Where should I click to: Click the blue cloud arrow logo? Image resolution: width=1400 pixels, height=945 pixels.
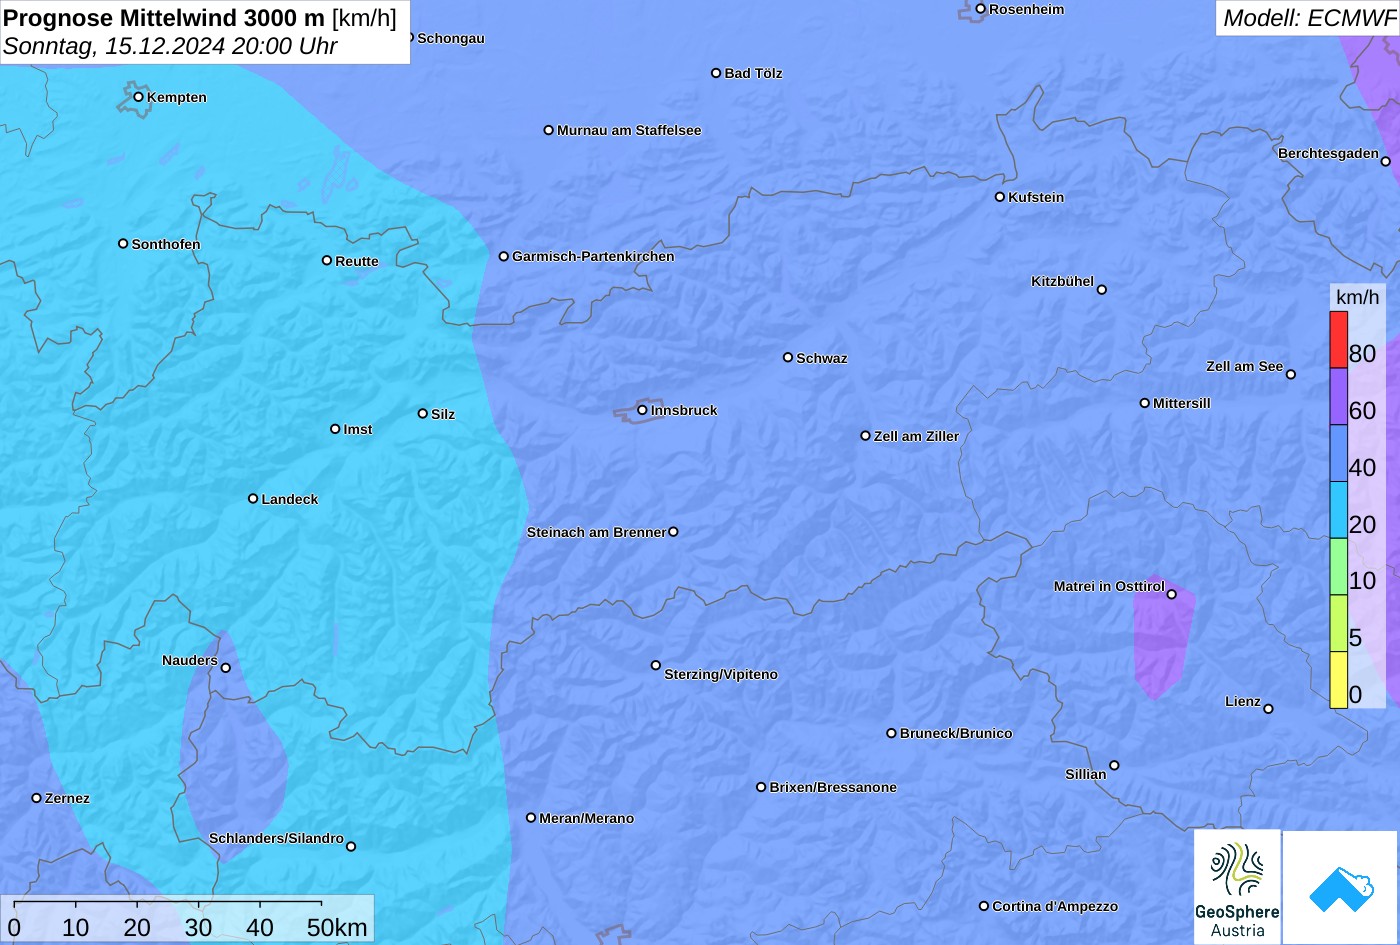[1341, 888]
